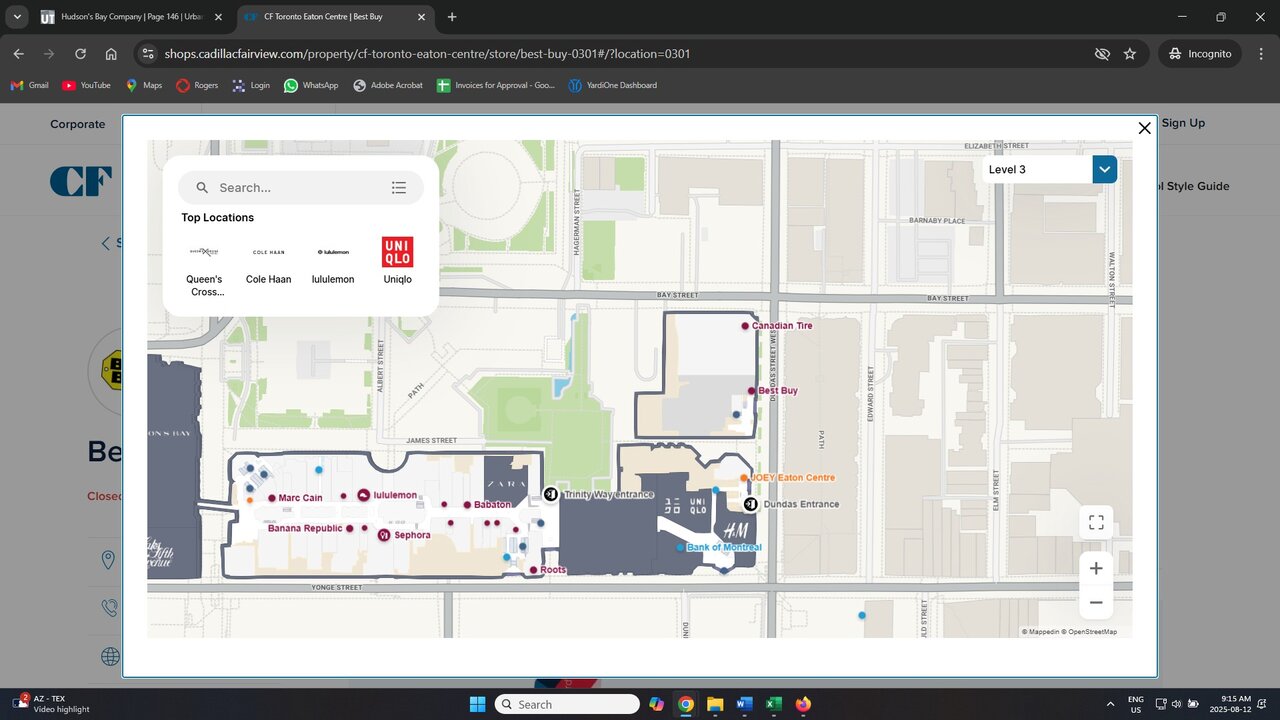Close the map dialog with X
This screenshot has width=1280, height=720.
coord(1145,128)
